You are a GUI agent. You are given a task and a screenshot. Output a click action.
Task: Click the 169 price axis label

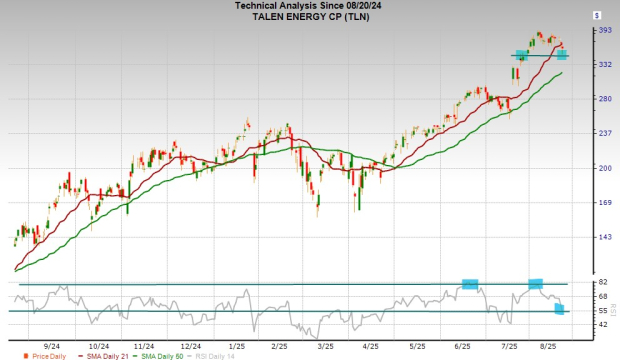[x=605, y=203]
